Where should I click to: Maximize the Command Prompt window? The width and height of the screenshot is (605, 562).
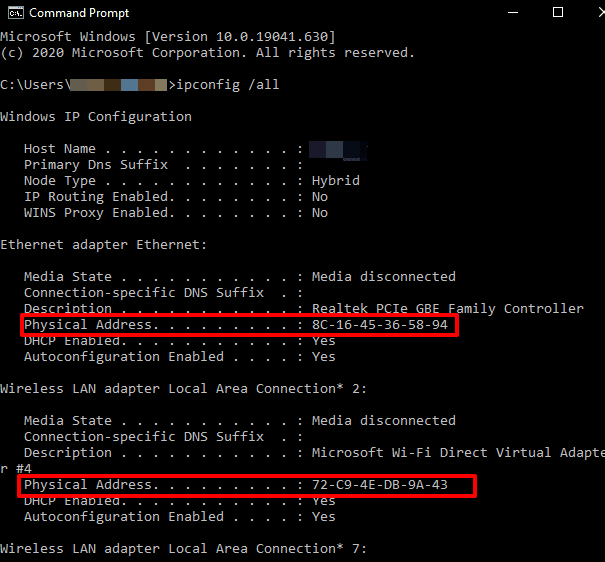click(x=557, y=13)
